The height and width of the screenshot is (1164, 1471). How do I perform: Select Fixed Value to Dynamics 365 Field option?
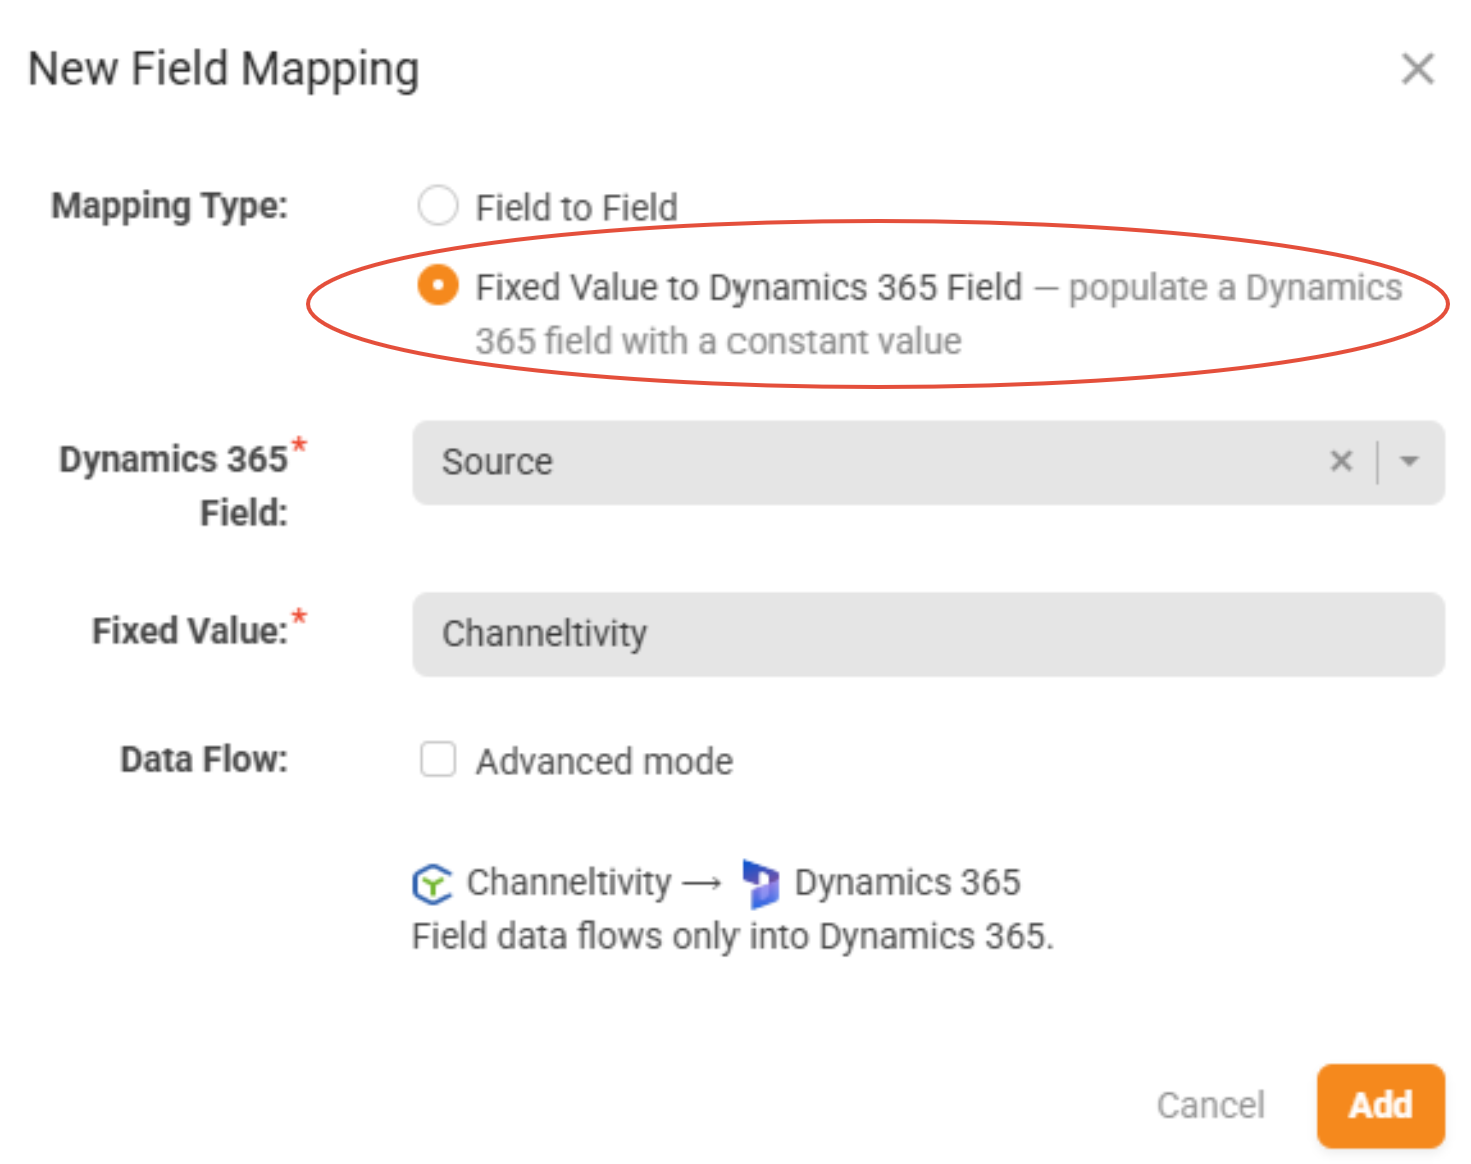click(x=438, y=286)
